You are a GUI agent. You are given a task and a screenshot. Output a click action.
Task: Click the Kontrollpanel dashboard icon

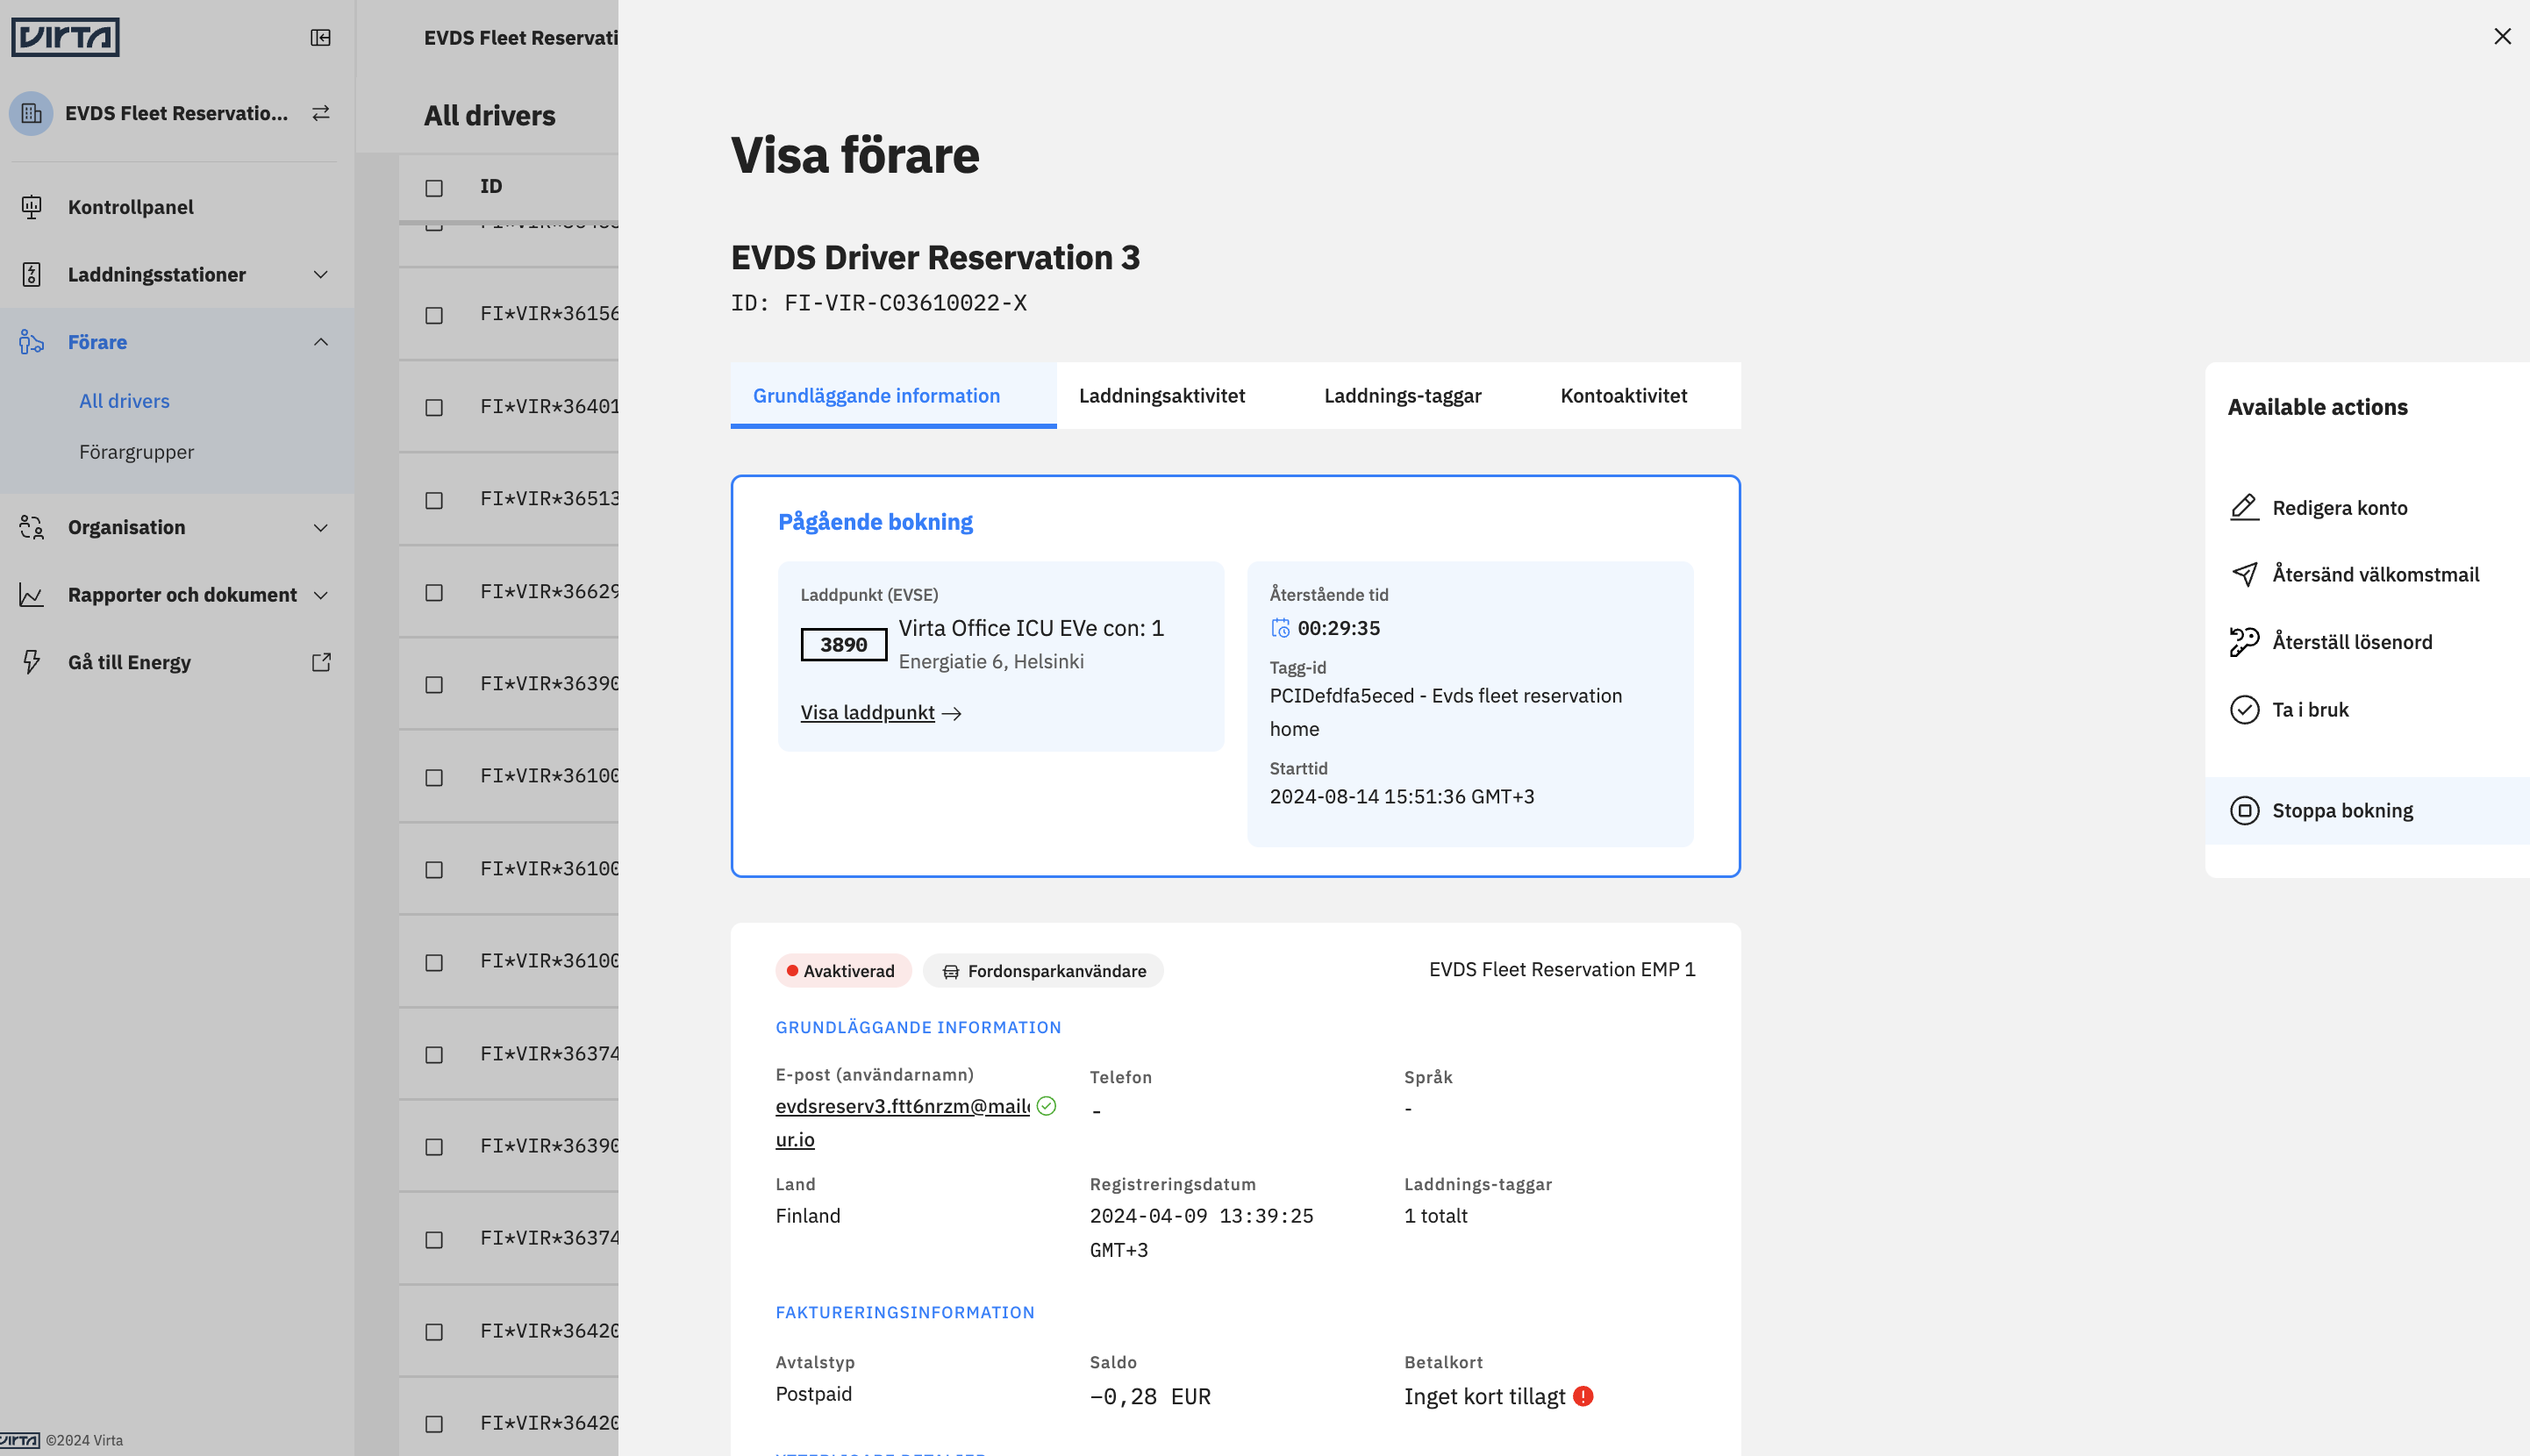(x=31, y=207)
